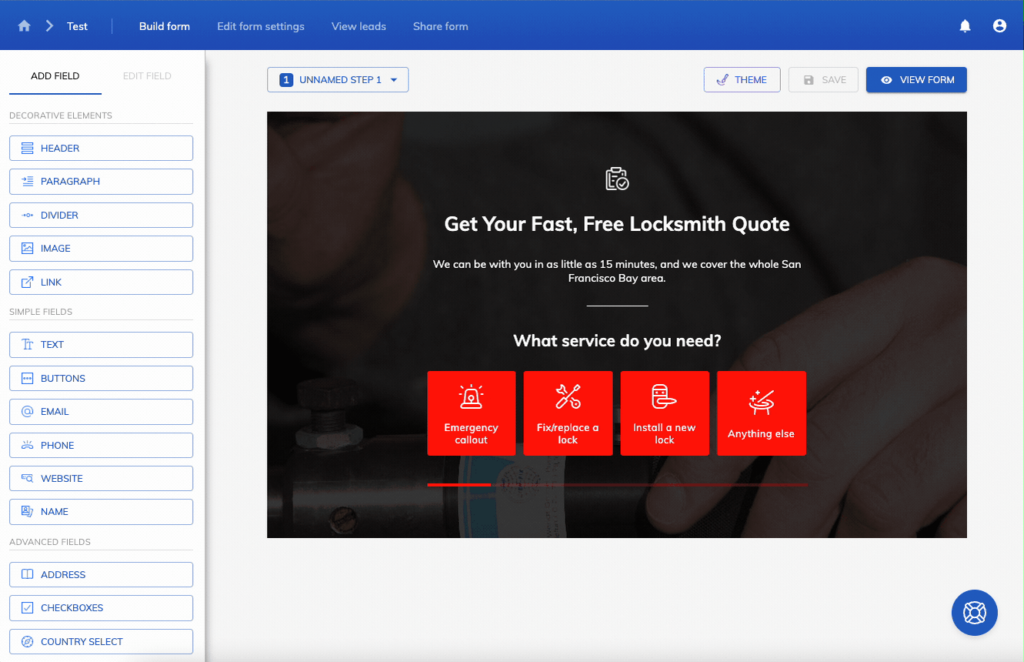This screenshot has width=1024, height=662.
Task: Open the Share form tab
Action: click(x=440, y=26)
